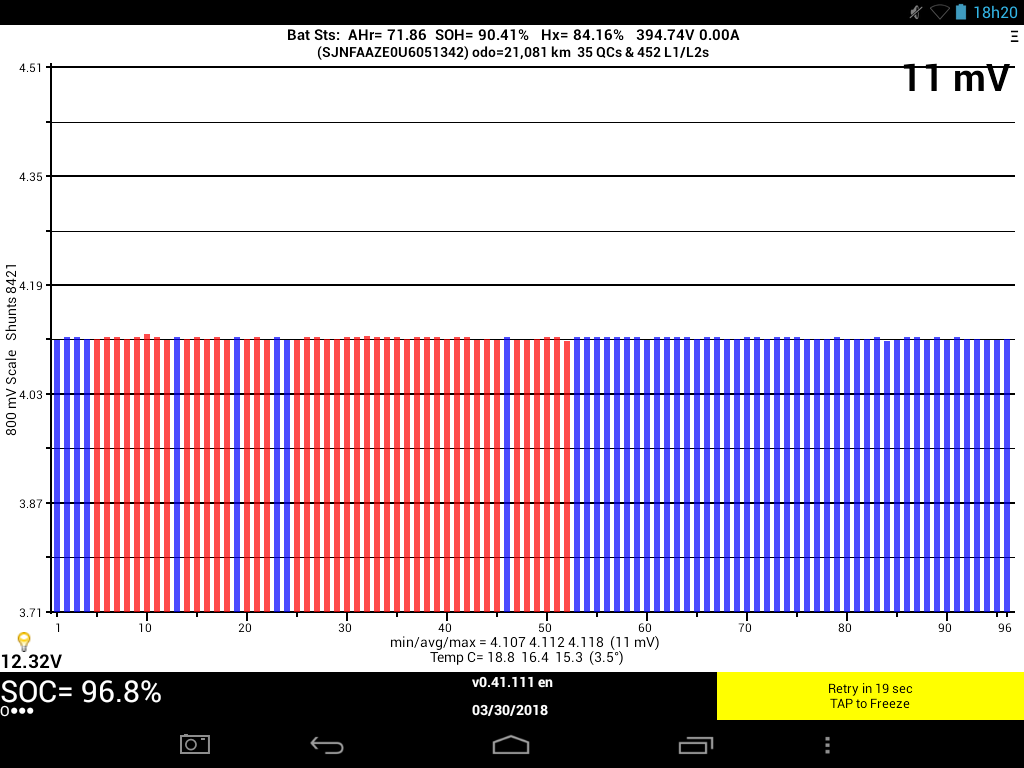Tap the large 11 mV label
Image resolution: width=1024 pixels, height=768 pixels.
955,79
